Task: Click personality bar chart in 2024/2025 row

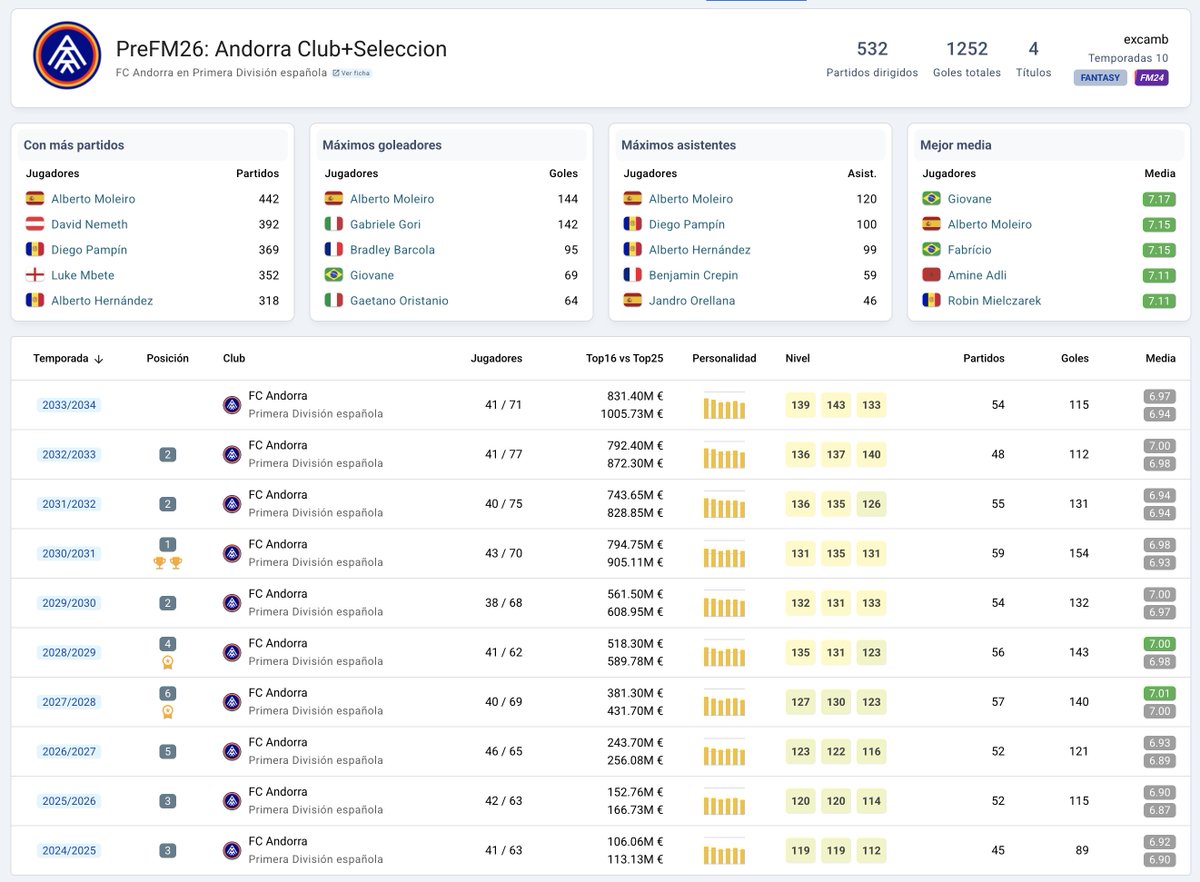Action: (724, 852)
